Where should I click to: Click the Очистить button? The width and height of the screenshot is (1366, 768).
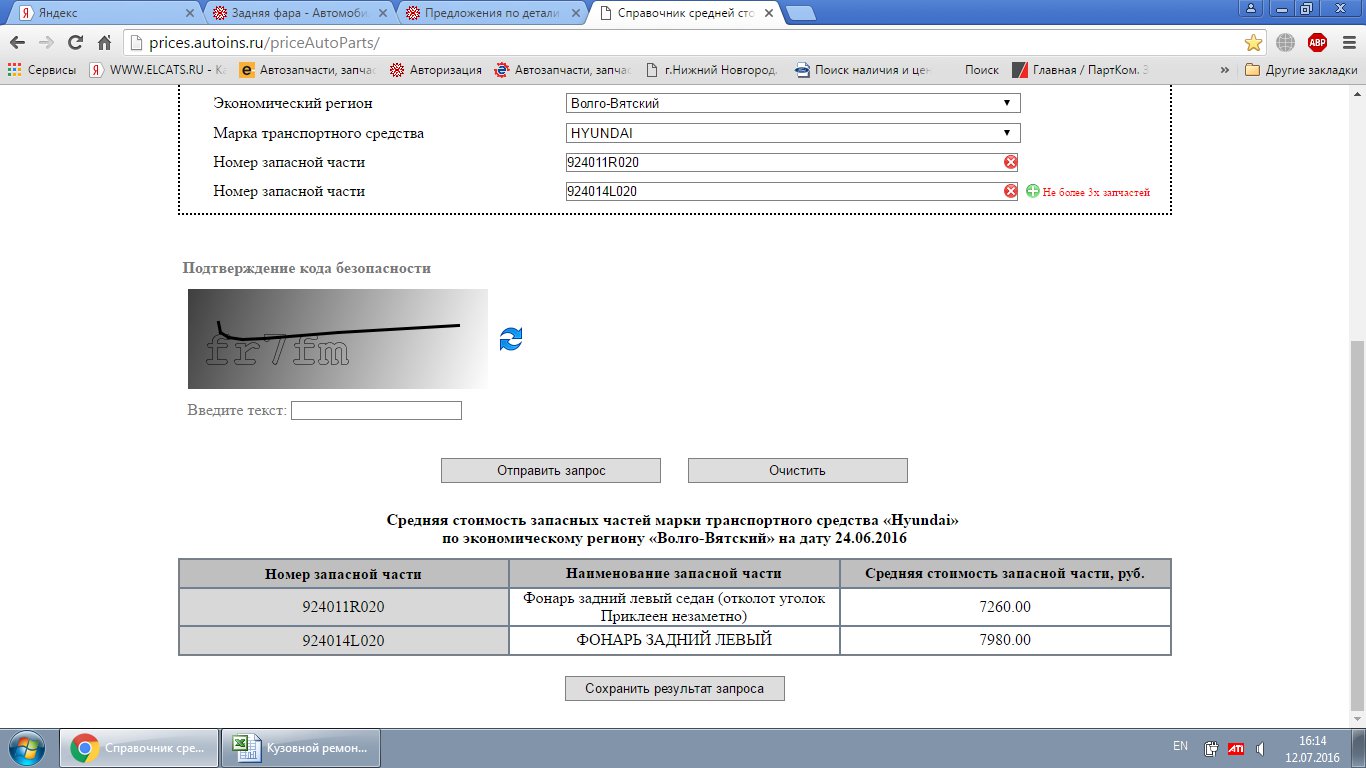click(x=797, y=470)
